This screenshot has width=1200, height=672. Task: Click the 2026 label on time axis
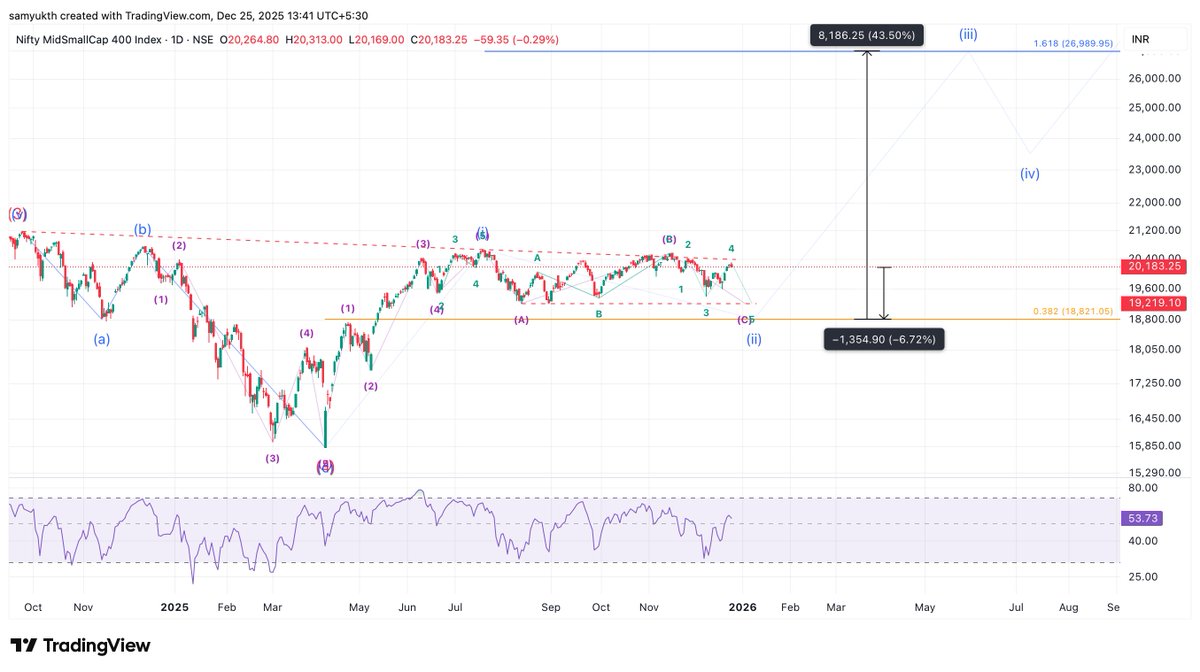[x=741, y=607]
